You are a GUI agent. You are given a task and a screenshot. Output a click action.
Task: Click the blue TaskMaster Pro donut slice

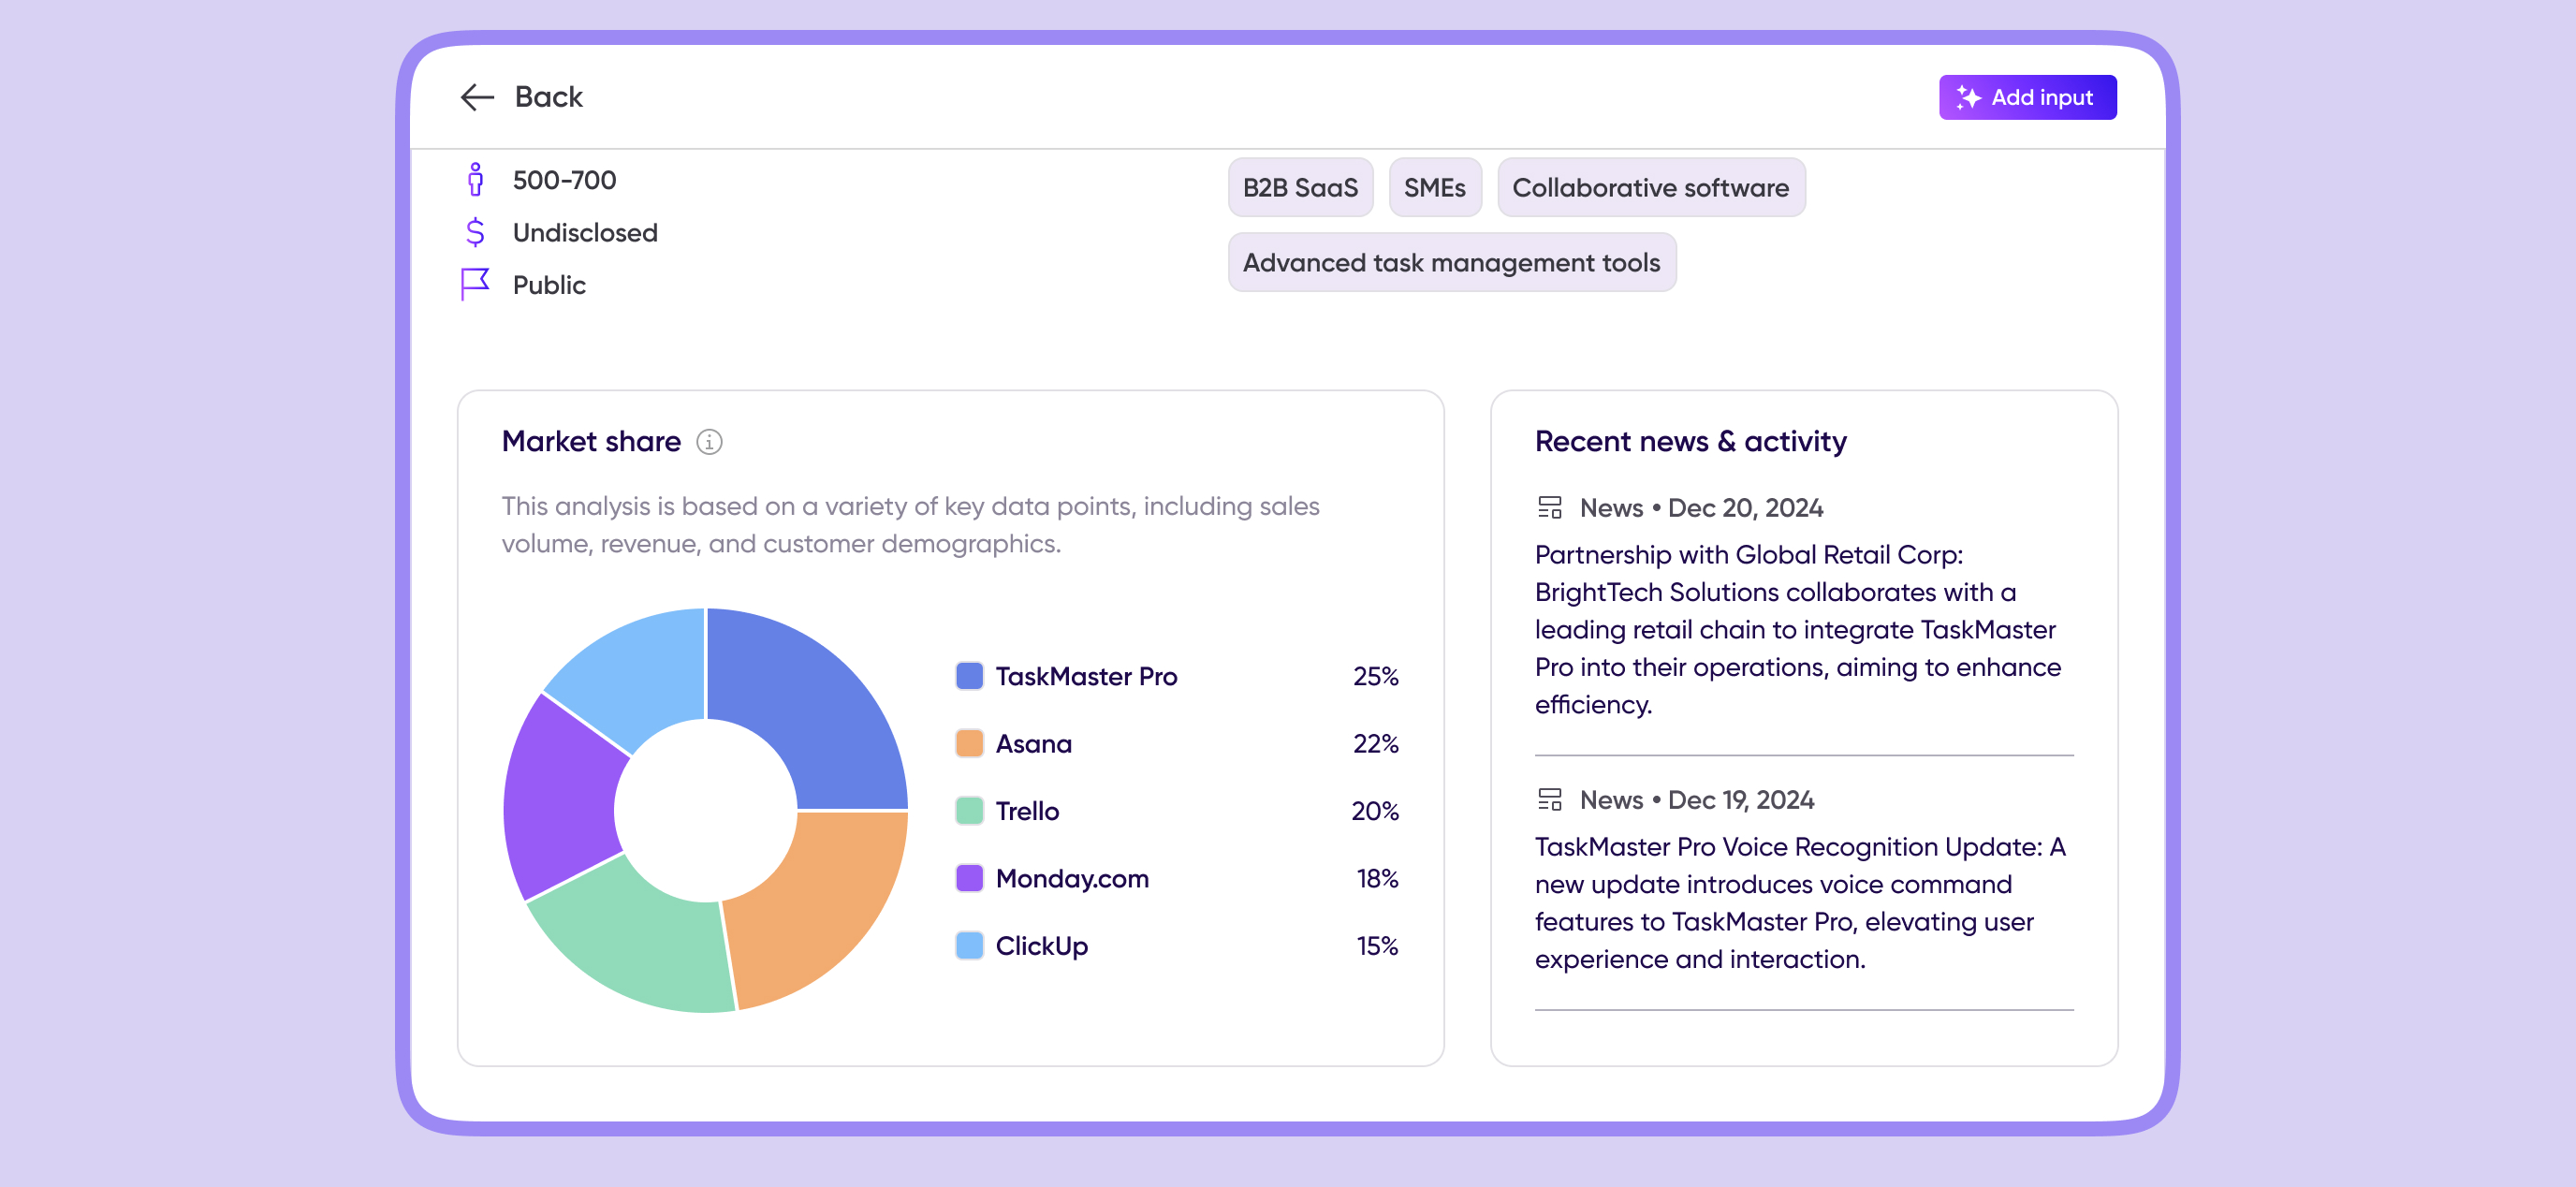pyautogui.click(x=810, y=707)
